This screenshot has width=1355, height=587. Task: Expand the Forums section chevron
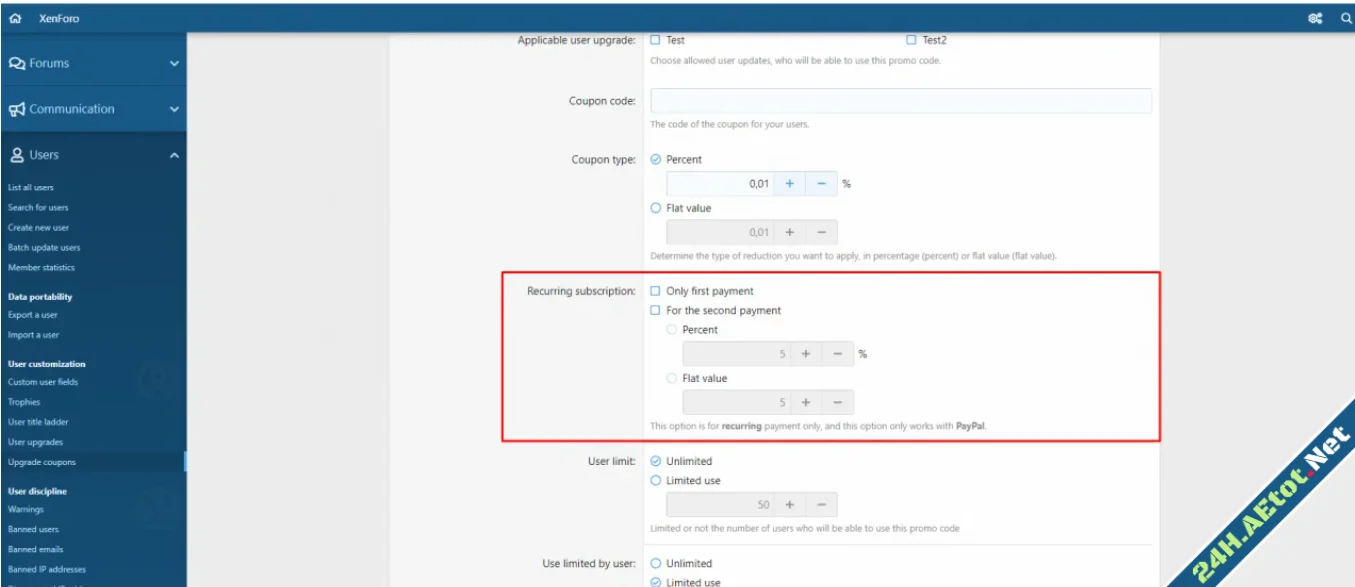coord(174,64)
